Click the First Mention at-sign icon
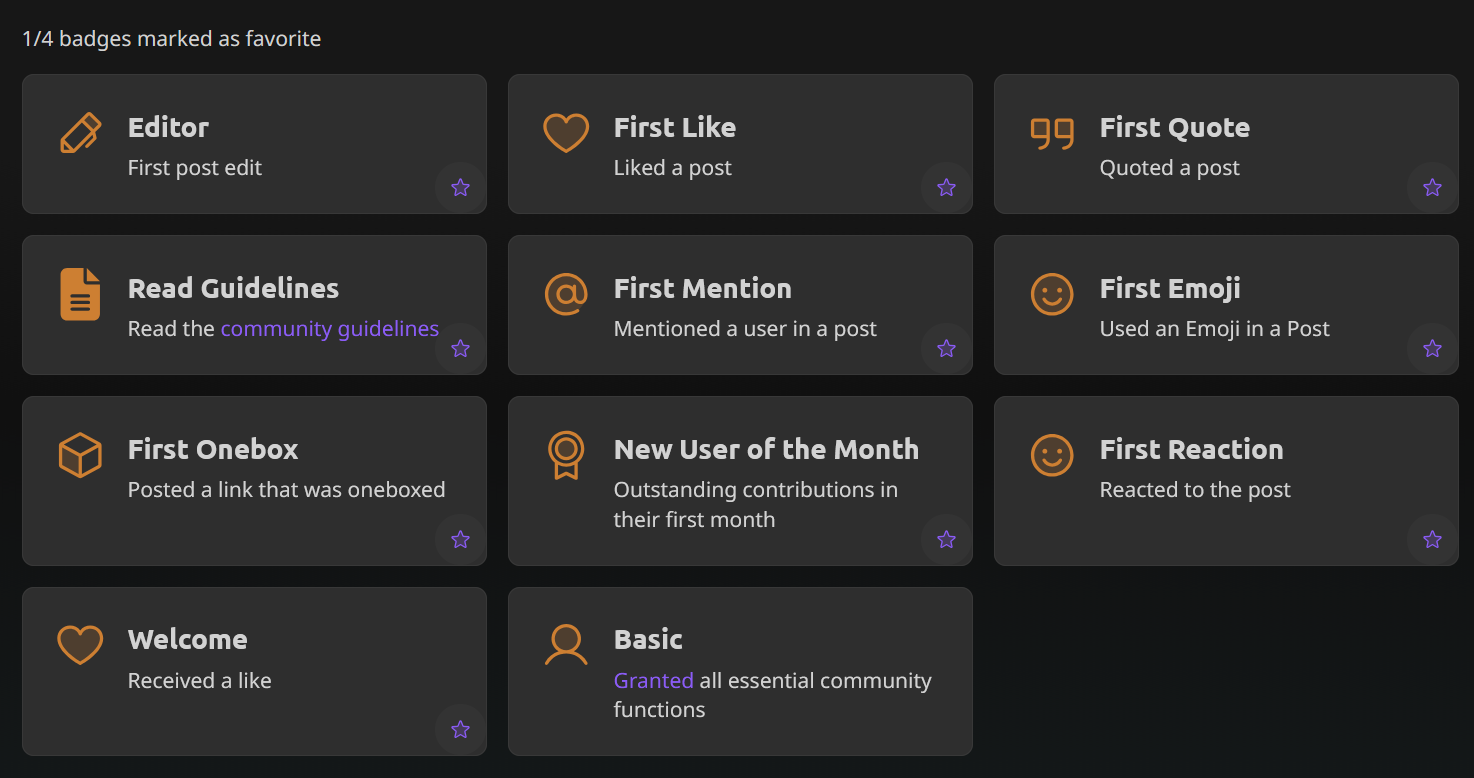This screenshot has height=778, width=1474. click(x=566, y=294)
